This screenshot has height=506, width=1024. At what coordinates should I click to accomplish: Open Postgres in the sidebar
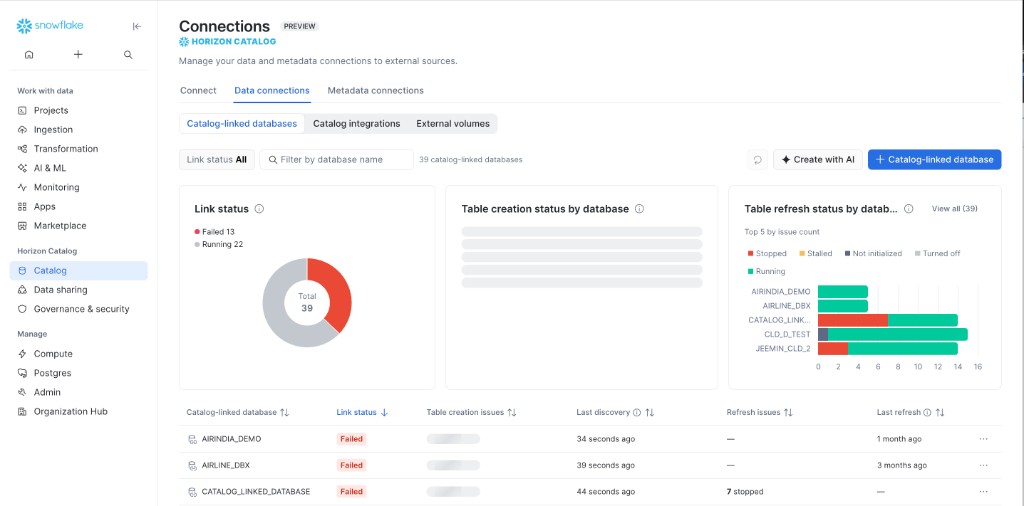(x=78, y=373)
